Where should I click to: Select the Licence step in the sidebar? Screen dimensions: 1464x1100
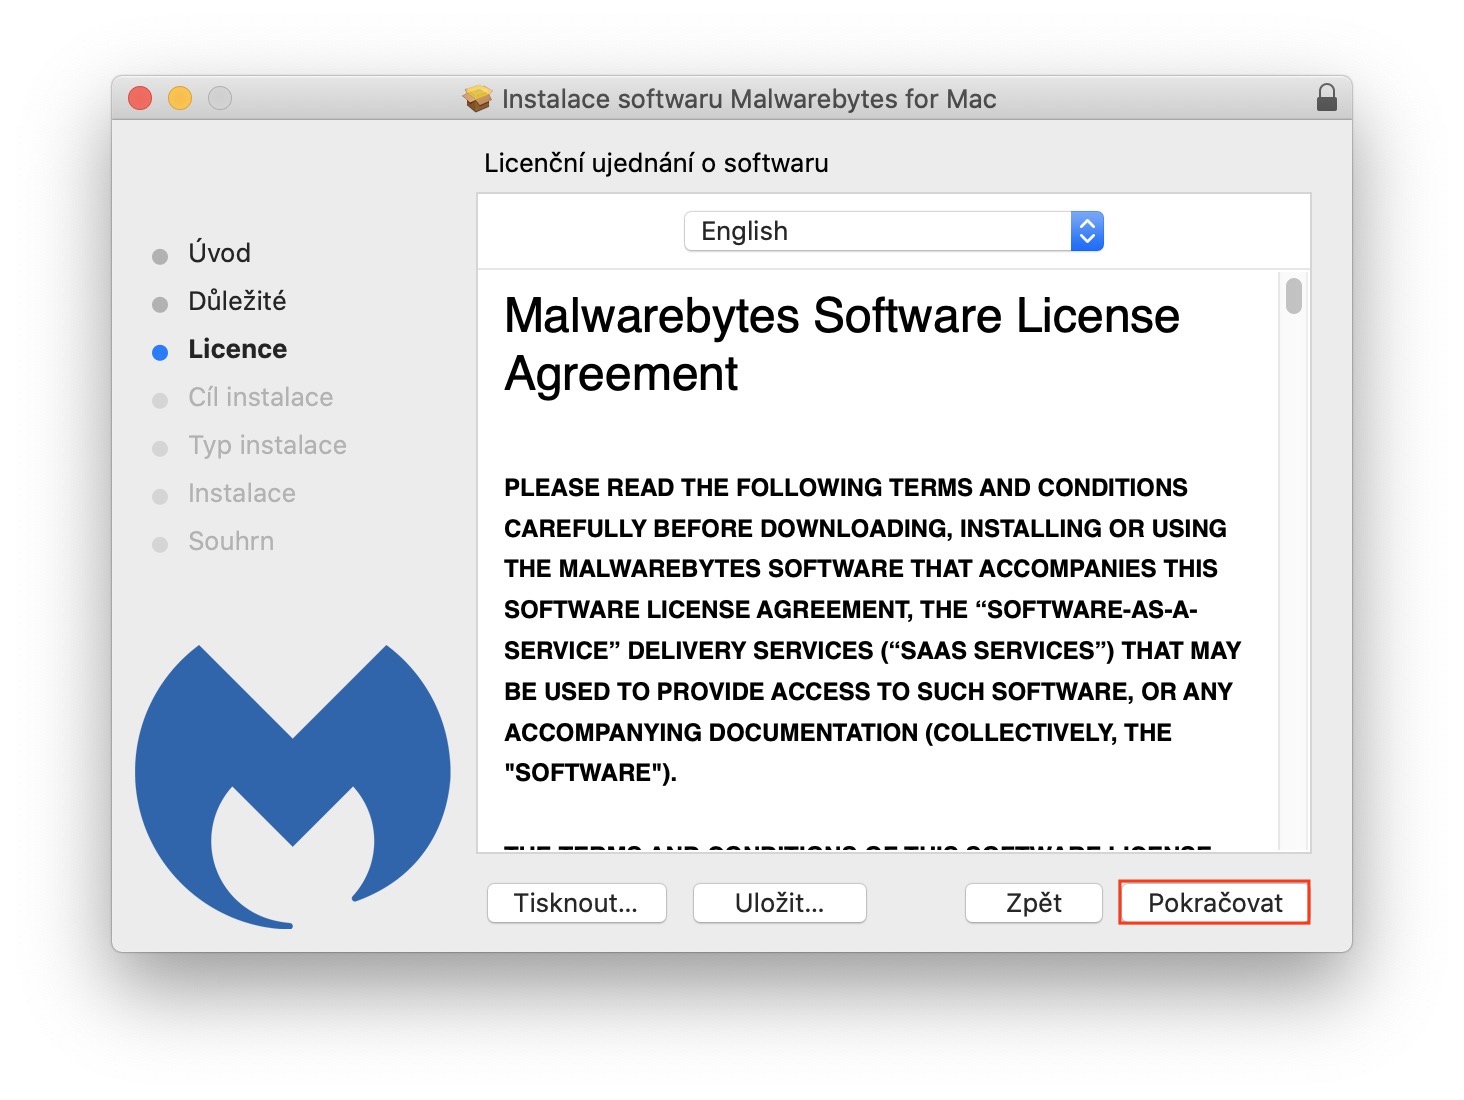[237, 349]
